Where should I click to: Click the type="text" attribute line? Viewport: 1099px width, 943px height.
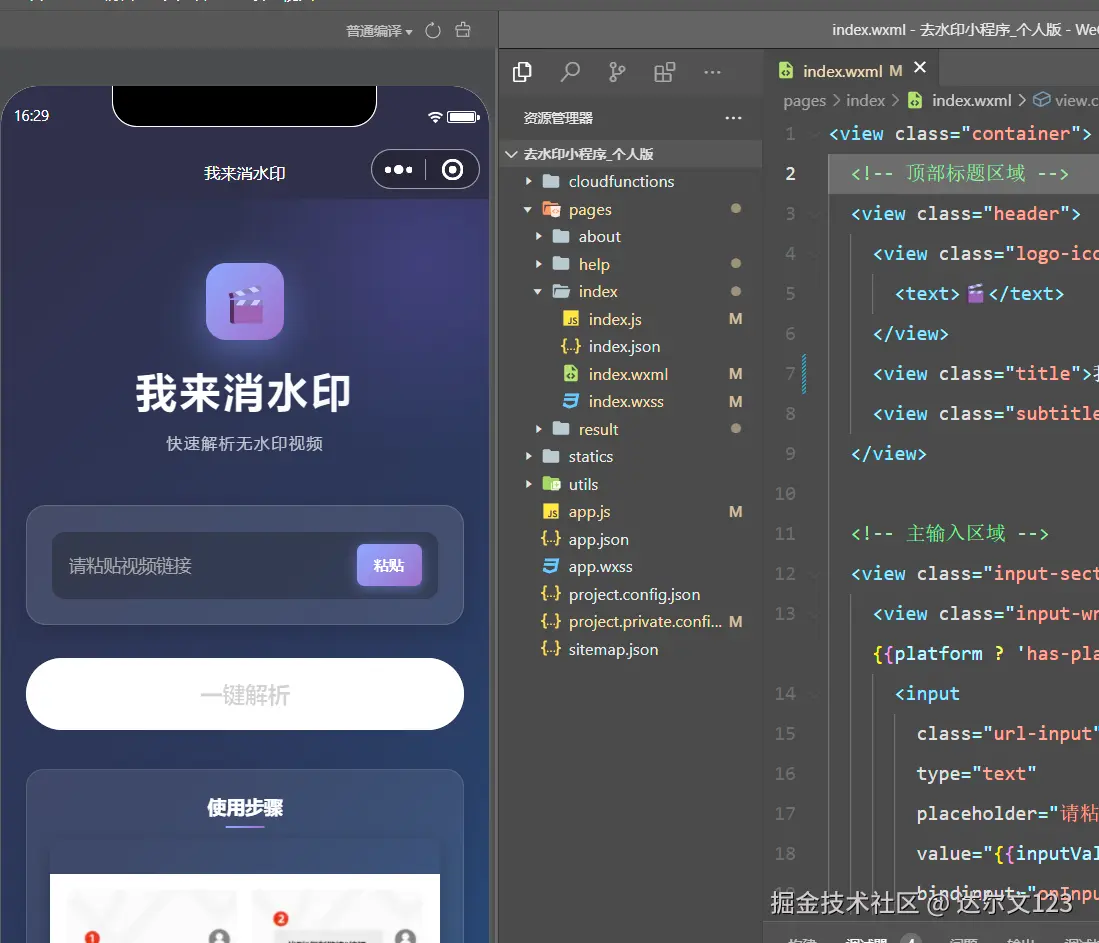click(976, 773)
